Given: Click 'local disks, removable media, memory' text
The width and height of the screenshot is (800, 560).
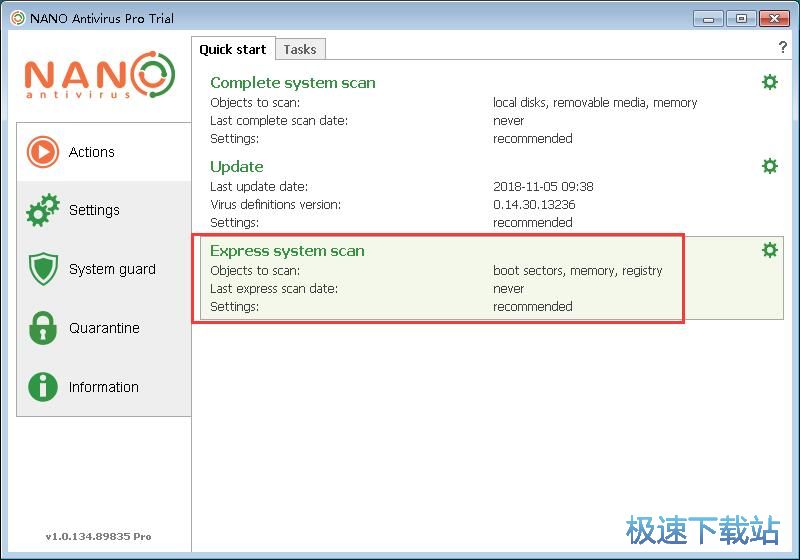Looking at the screenshot, I should point(595,103).
